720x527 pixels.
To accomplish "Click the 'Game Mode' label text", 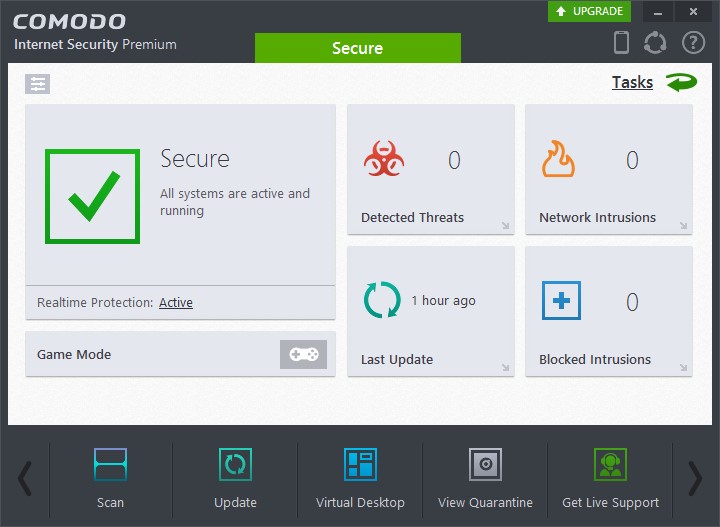I will pyautogui.click(x=74, y=354).
